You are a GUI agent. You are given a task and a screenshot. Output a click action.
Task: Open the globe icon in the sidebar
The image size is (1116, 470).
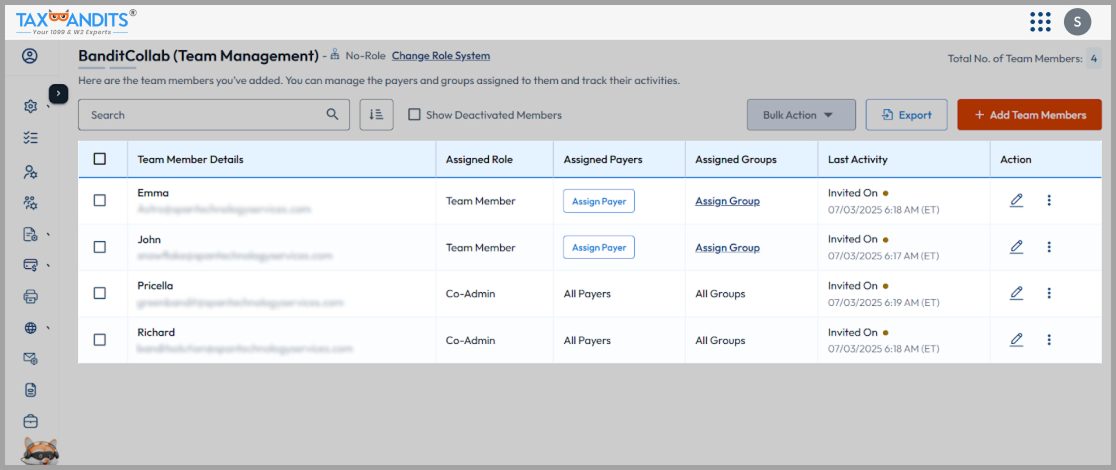tap(30, 328)
